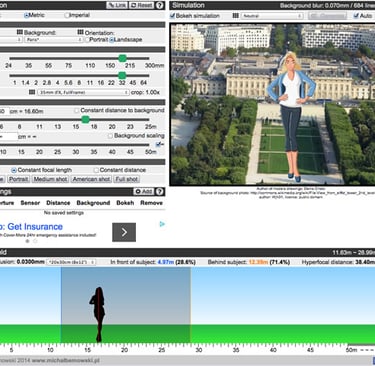Click the Add saved setting button
This screenshot has width=375, height=366.
[143, 191]
